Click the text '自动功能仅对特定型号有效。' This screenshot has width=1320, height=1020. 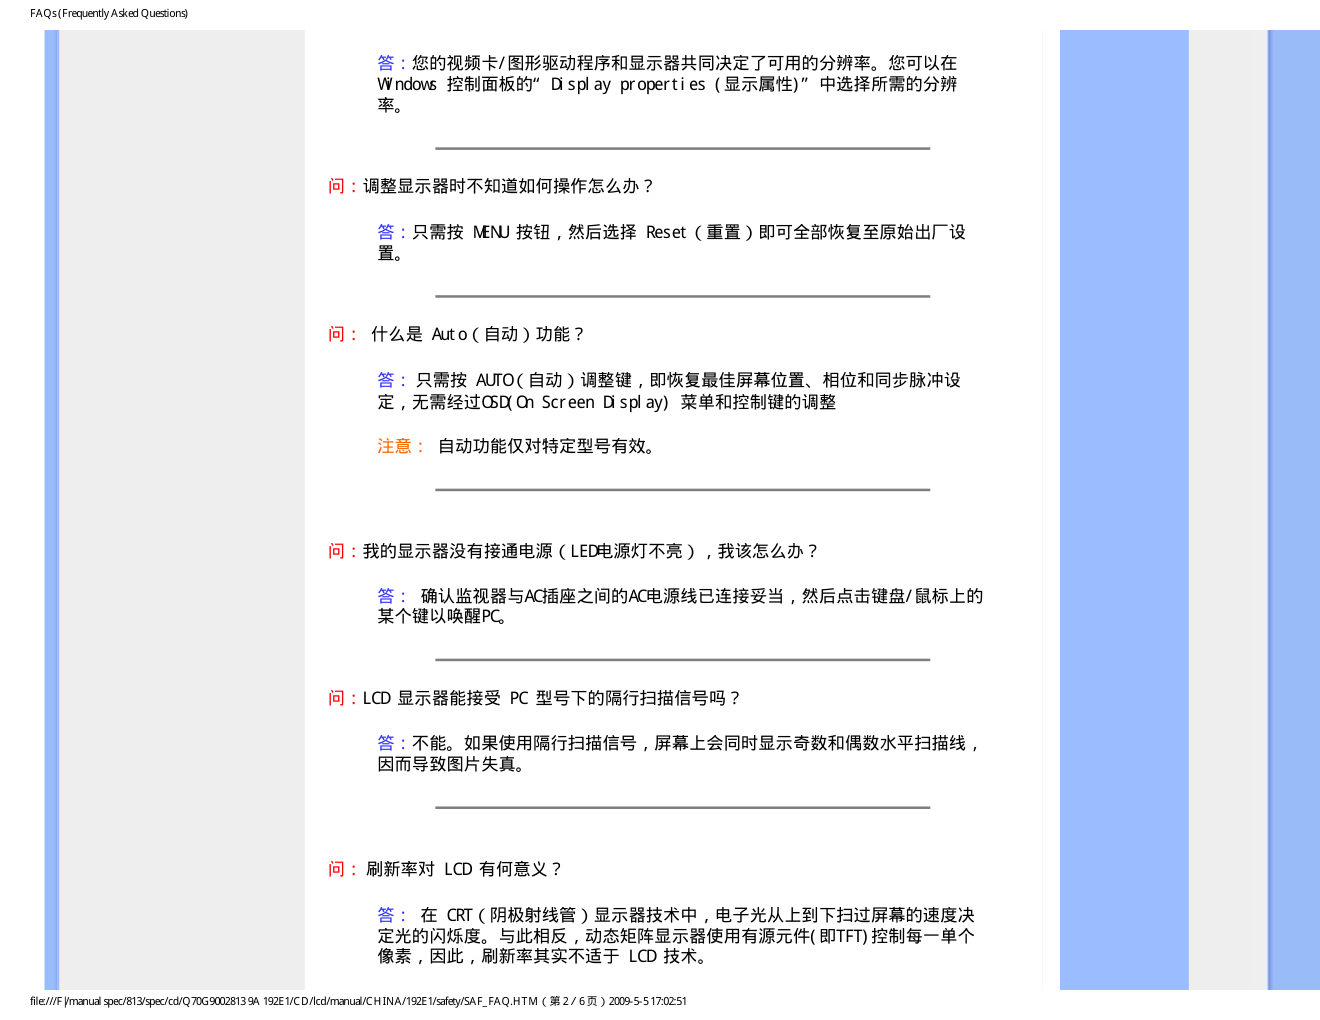click(548, 446)
